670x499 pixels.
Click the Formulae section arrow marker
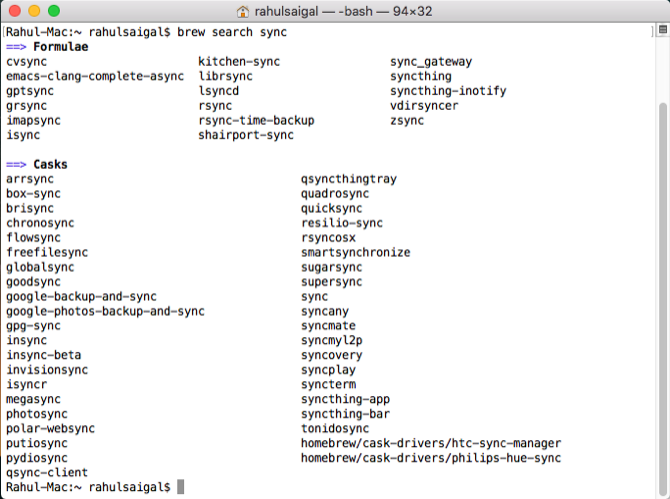(x=15, y=47)
